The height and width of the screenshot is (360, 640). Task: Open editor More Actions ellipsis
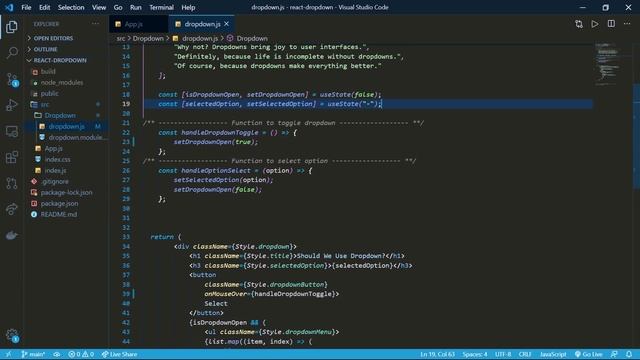[x=627, y=24]
